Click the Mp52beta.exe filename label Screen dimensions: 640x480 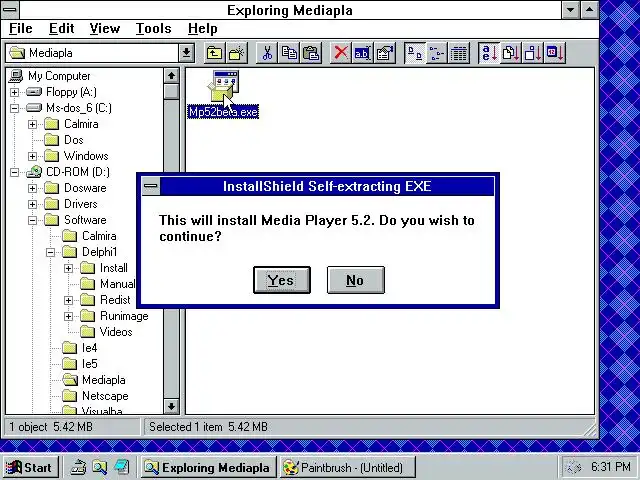[223, 112]
